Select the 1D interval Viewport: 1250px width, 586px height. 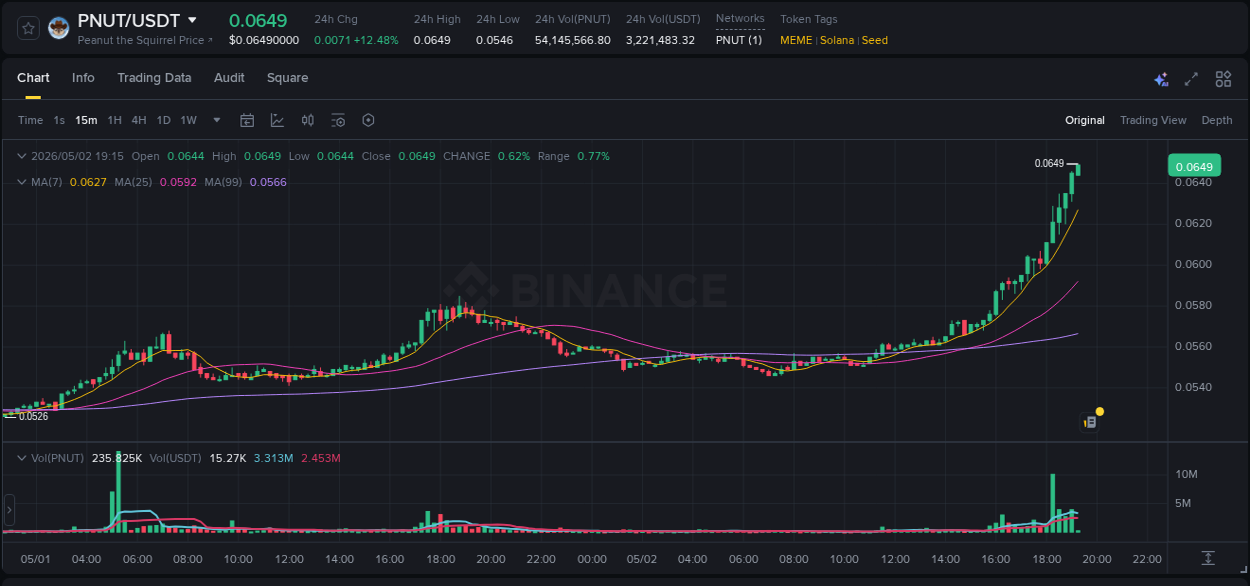click(163, 120)
